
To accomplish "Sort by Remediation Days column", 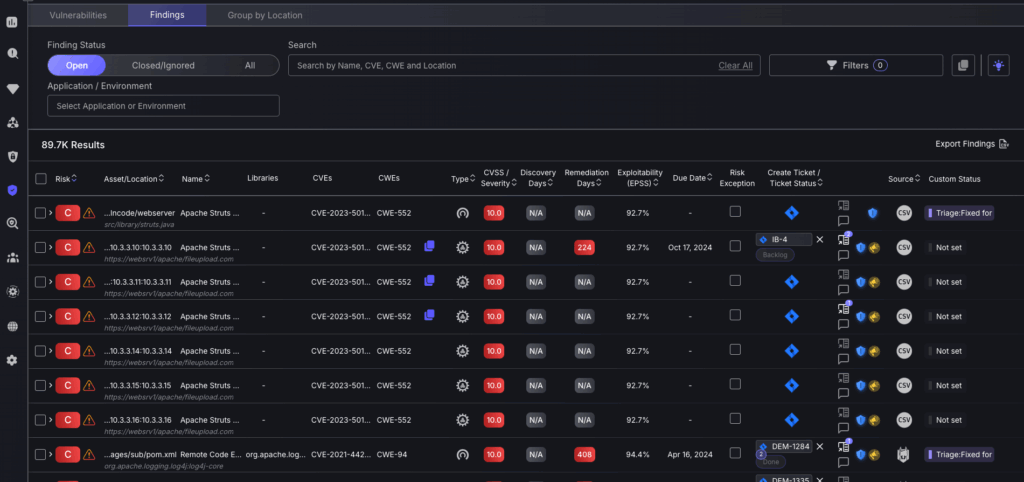I will [x=586, y=178].
